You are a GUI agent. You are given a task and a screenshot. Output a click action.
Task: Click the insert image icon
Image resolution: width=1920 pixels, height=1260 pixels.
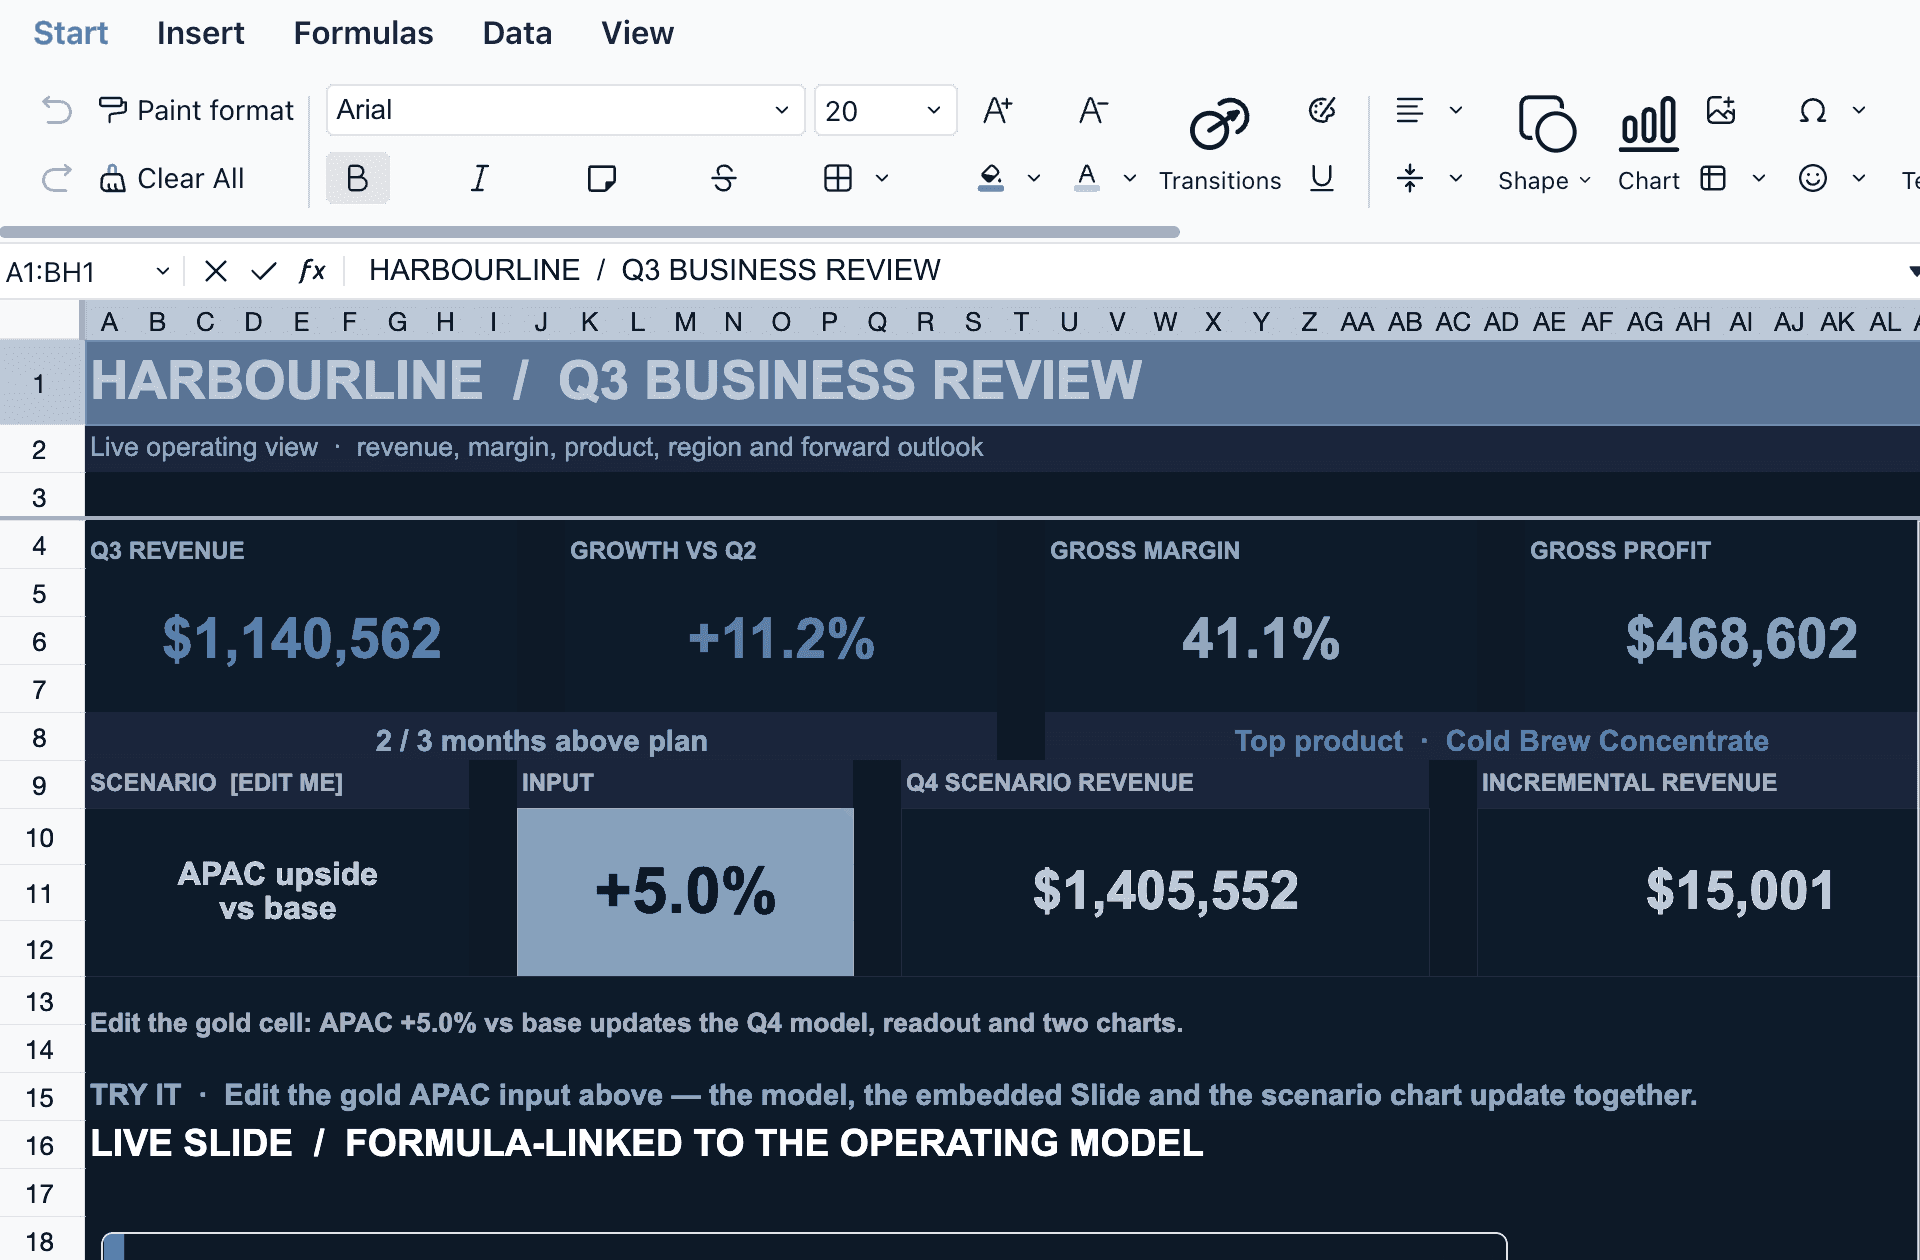[x=1721, y=110]
